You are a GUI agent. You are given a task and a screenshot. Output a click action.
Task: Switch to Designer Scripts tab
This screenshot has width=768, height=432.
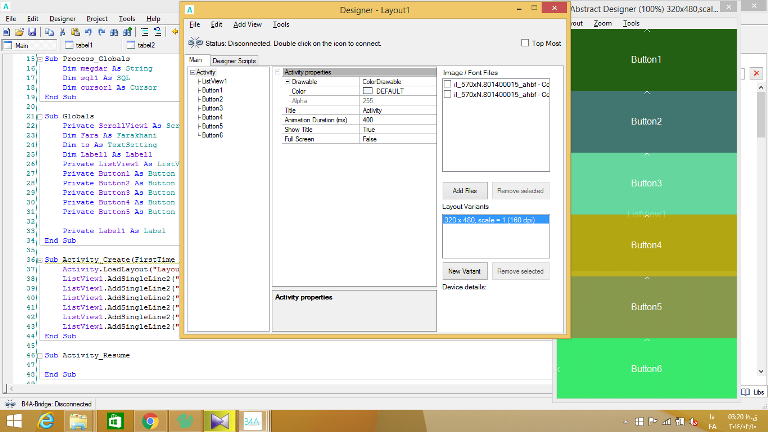click(x=234, y=61)
